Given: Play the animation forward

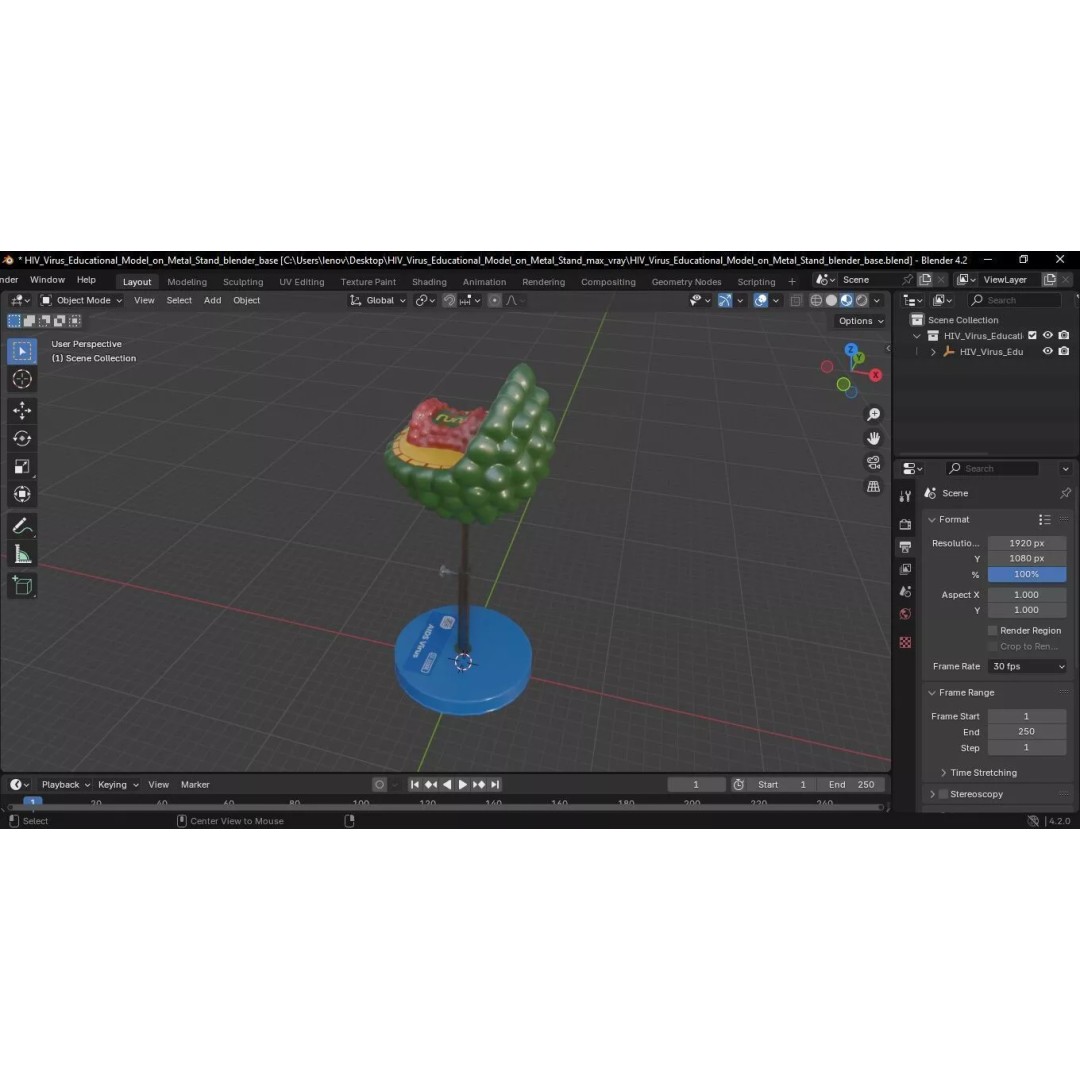Looking at the screenshot, I should 463,785.
